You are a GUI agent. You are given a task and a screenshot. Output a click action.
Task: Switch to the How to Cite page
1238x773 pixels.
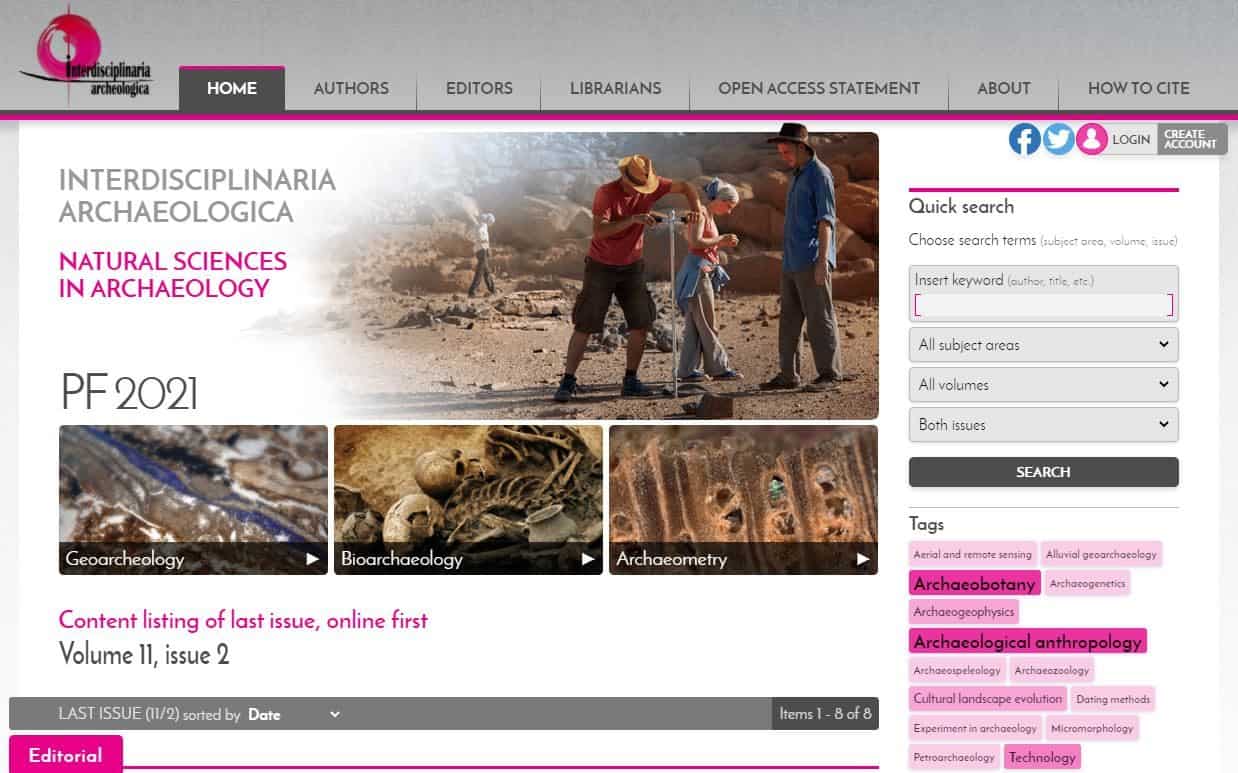tap(1138, 88)
